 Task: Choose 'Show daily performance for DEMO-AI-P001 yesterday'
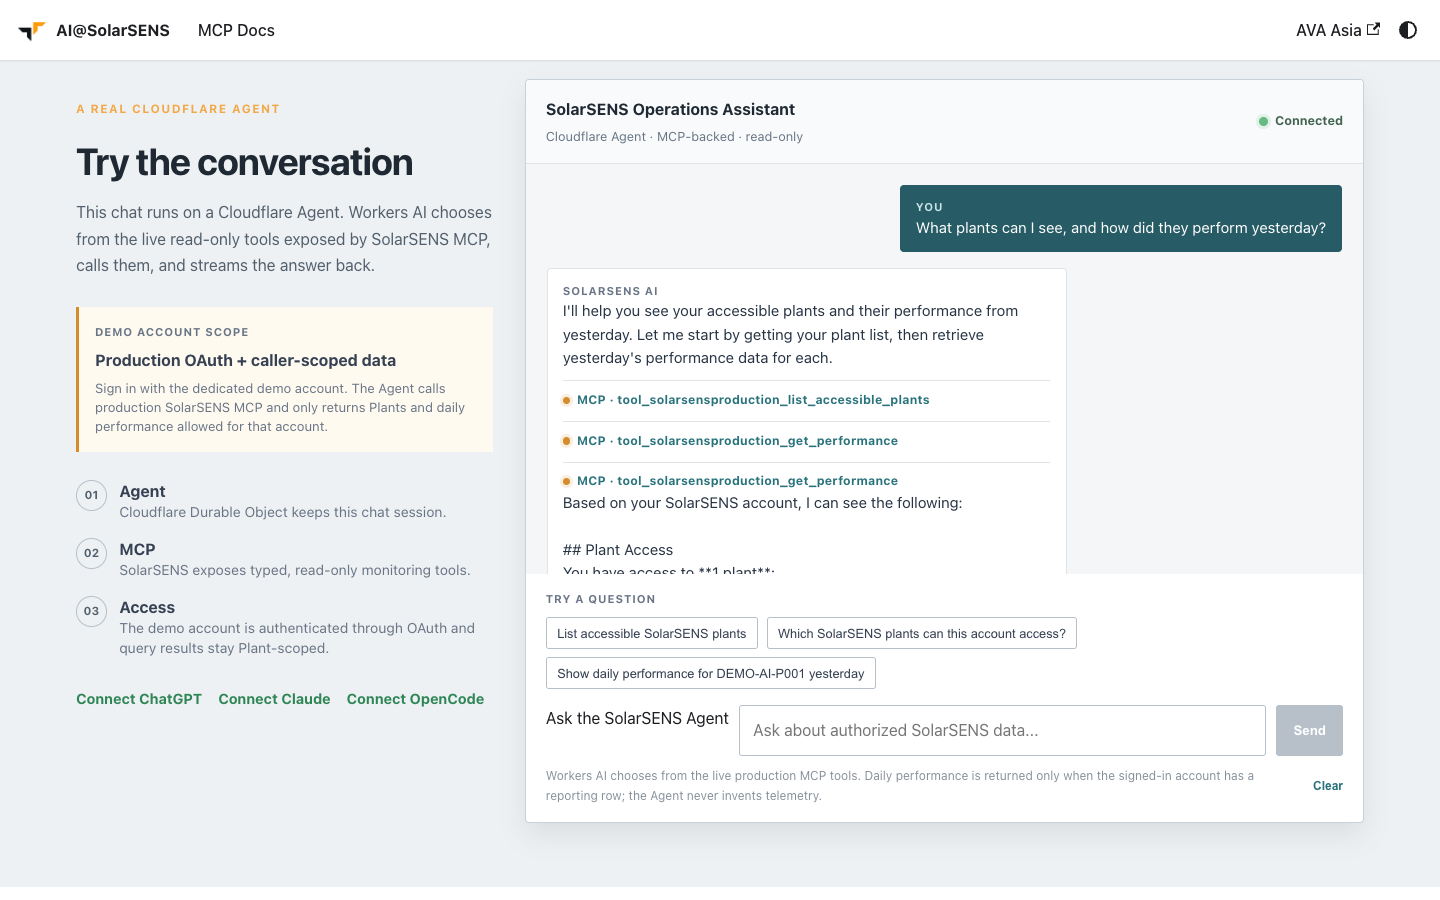point(711,673)
